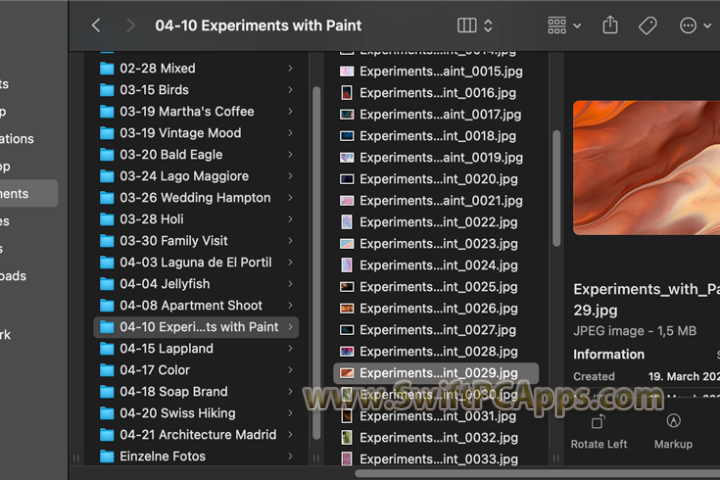Expand chevron next to 04-15 Lappland
Screen dimensions: 720x480
[290, 349]
